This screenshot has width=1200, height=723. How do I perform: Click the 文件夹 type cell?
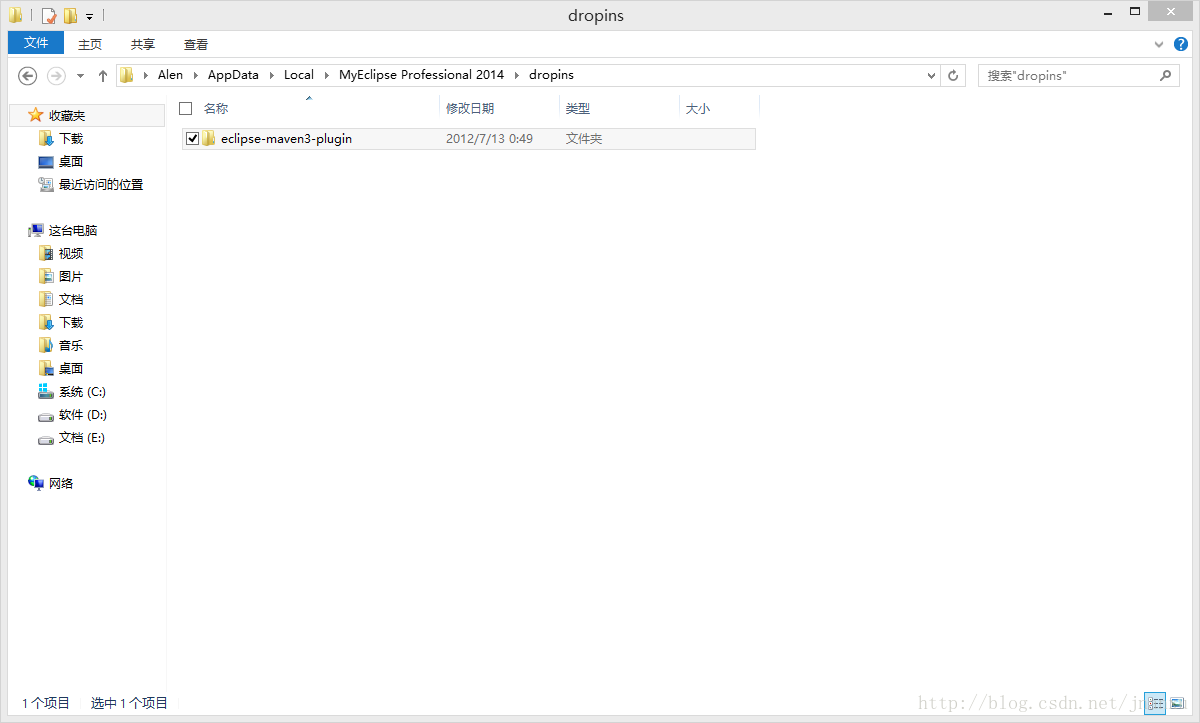(584, 139)
